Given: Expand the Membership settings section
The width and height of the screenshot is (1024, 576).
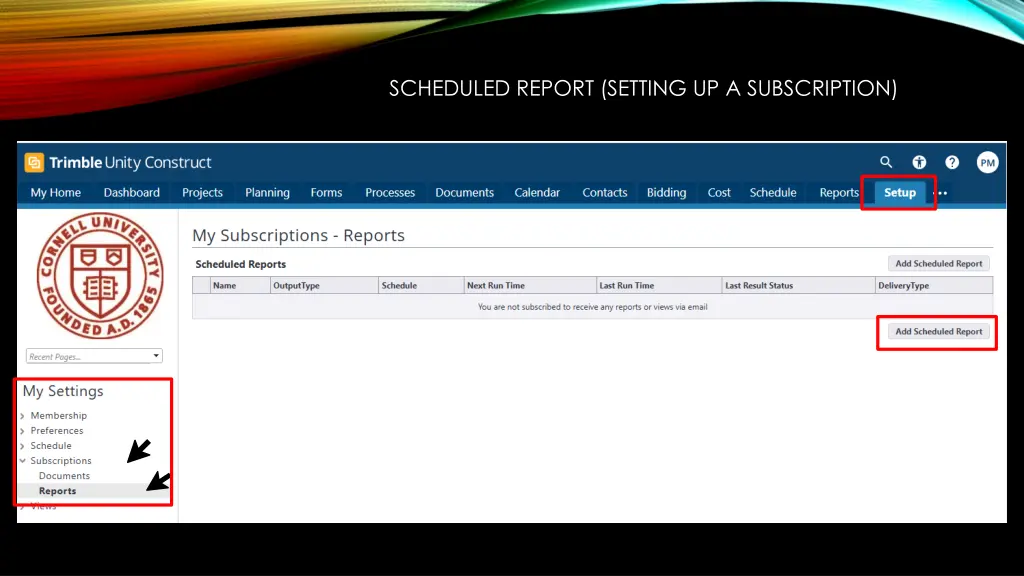Looking at the screenshot, I should point(58,415).
